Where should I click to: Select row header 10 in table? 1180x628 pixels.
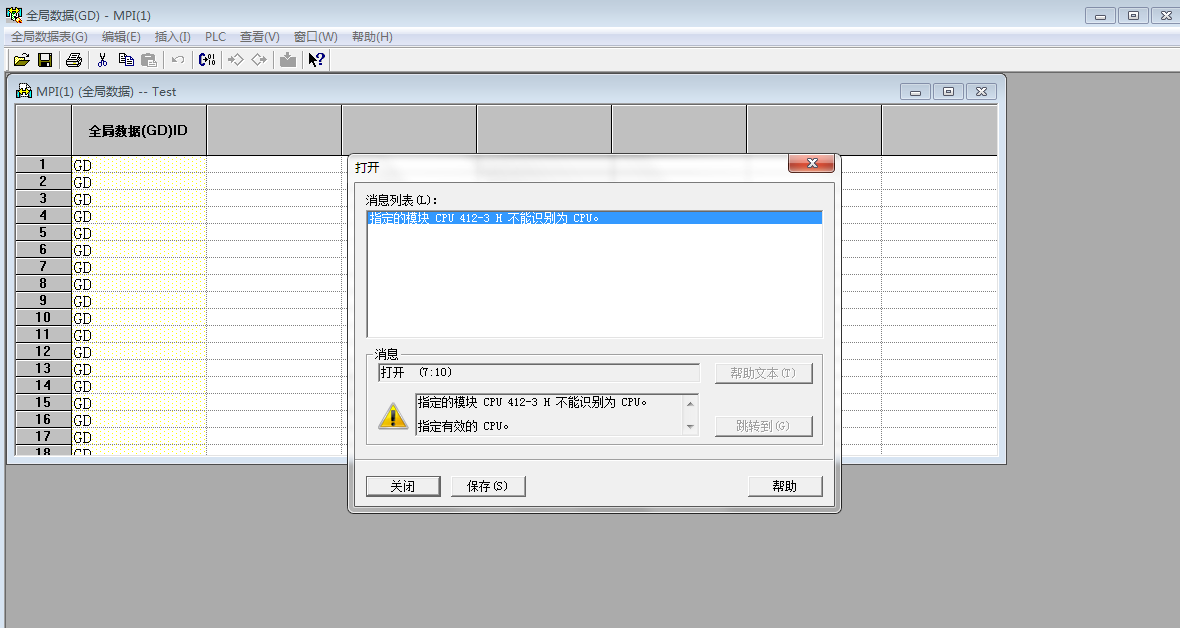tap(43, 317)
